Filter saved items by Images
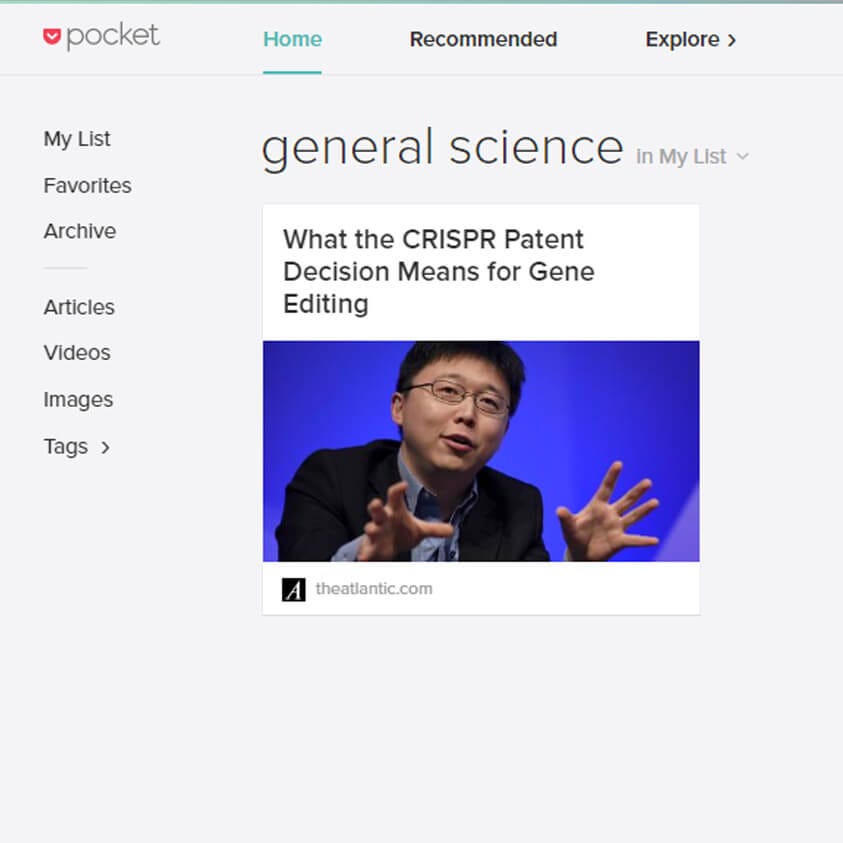Screen dimensions: 843x843 point(78,400)
